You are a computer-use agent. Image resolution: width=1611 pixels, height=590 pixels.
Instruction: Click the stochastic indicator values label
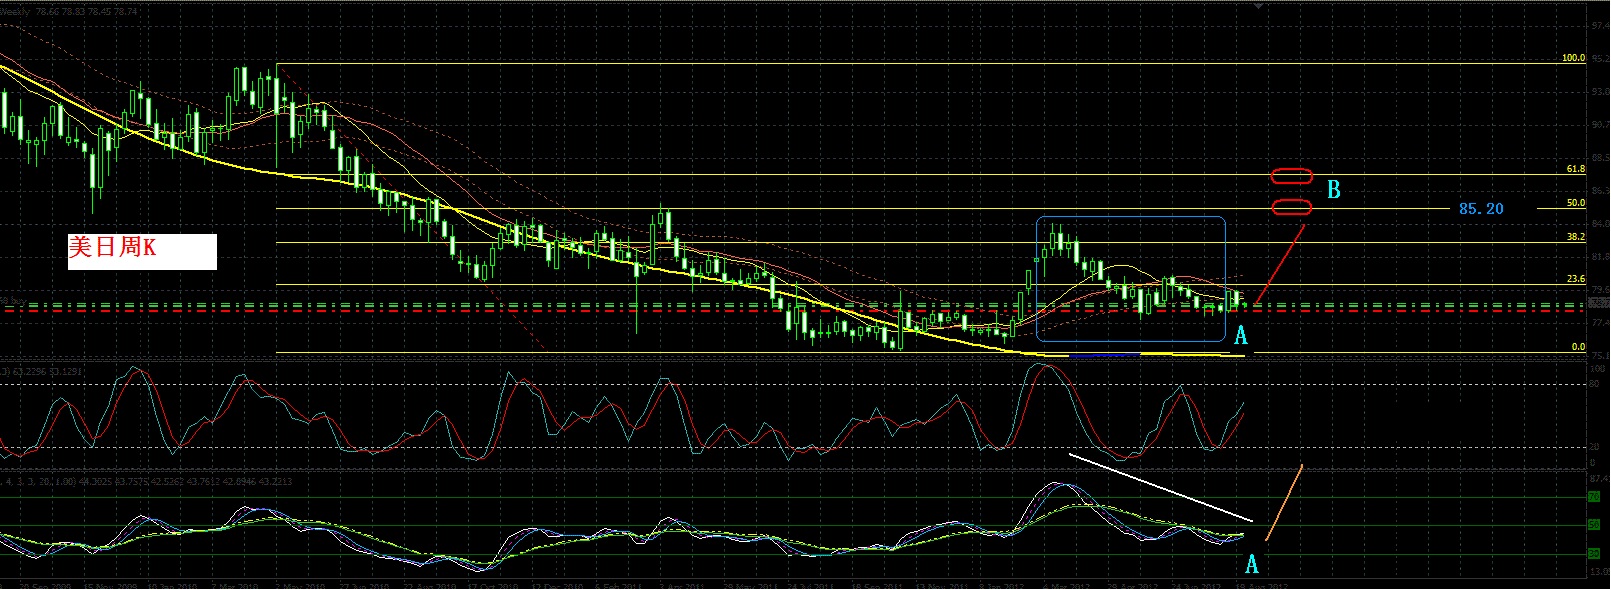tap(42, 371)
